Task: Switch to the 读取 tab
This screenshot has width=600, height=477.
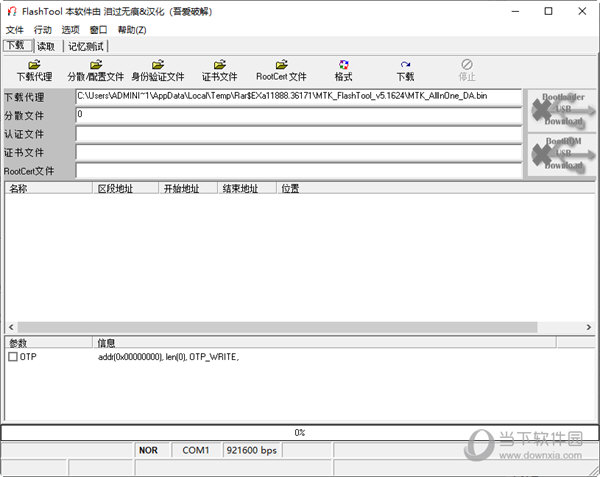Action: pos(46,47)
